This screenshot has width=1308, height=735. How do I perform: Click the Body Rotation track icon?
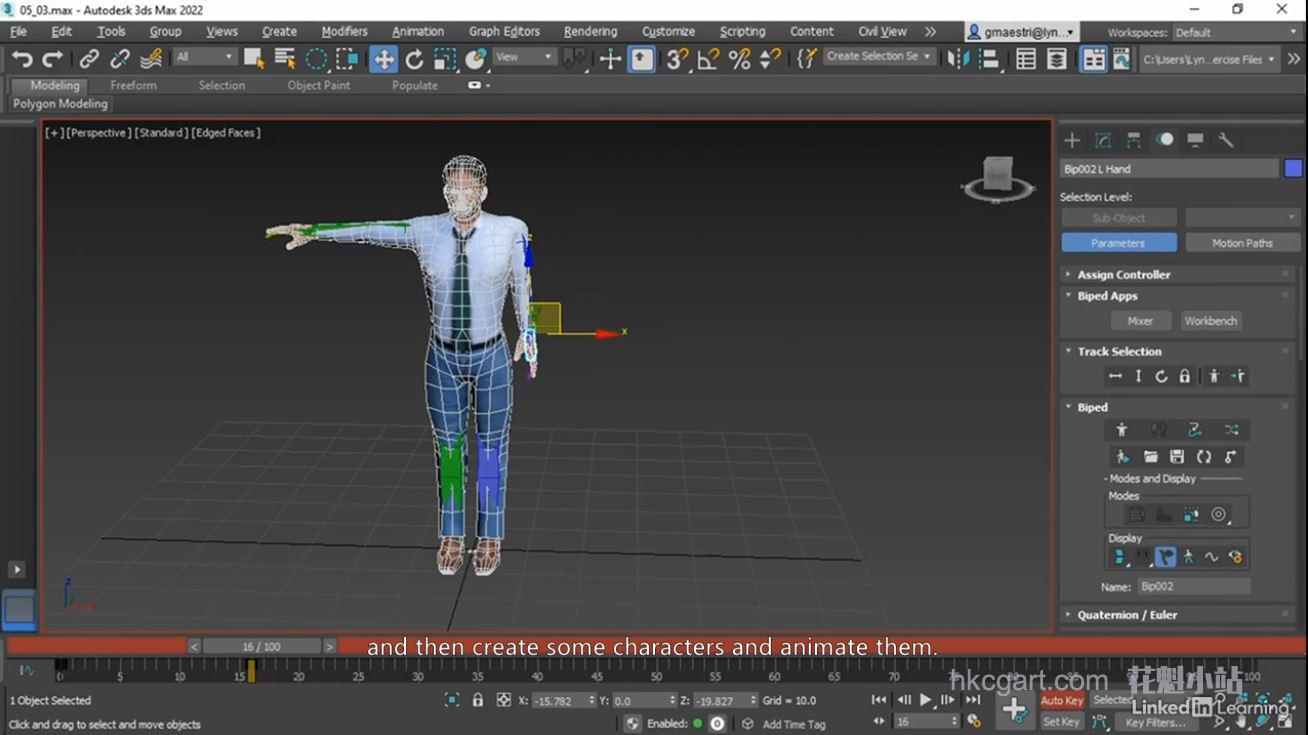(x=1161, y=376)
